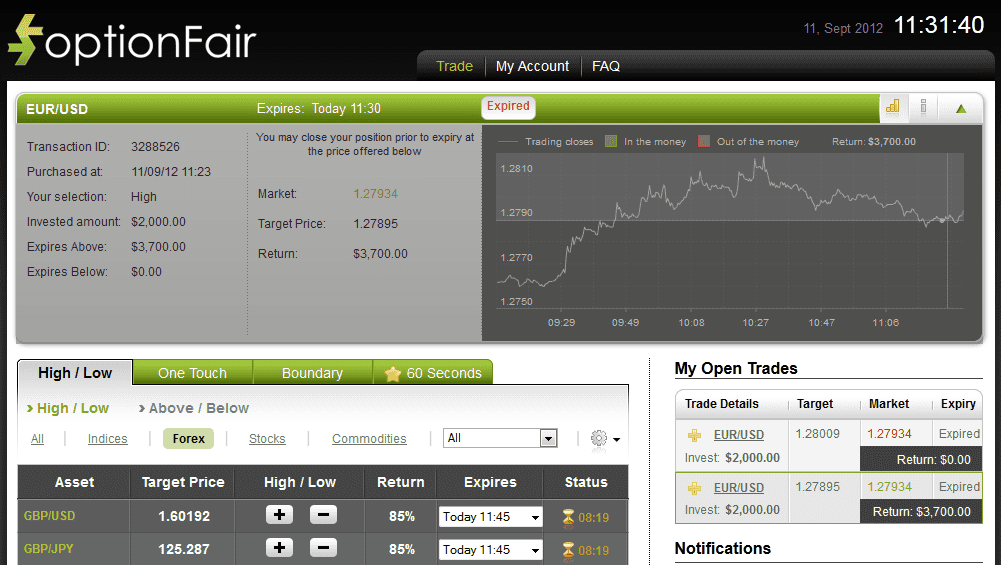Open the info icon in EUR/USD header

(923, 107)
